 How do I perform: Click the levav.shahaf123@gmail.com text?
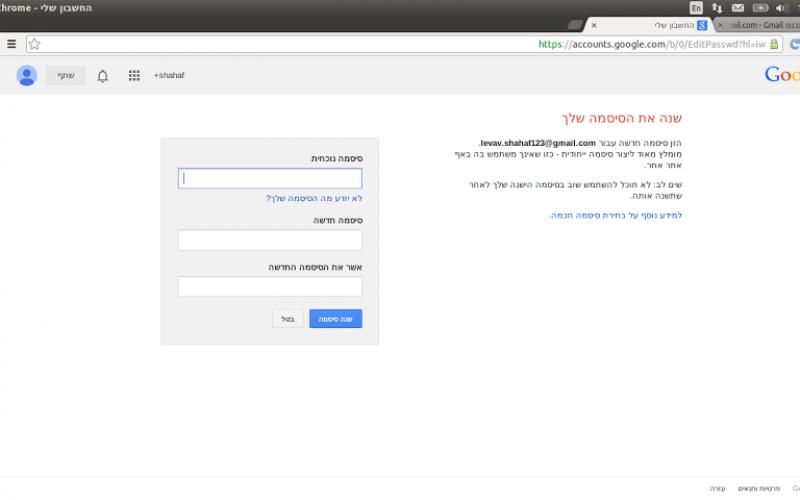coord(538,143)
